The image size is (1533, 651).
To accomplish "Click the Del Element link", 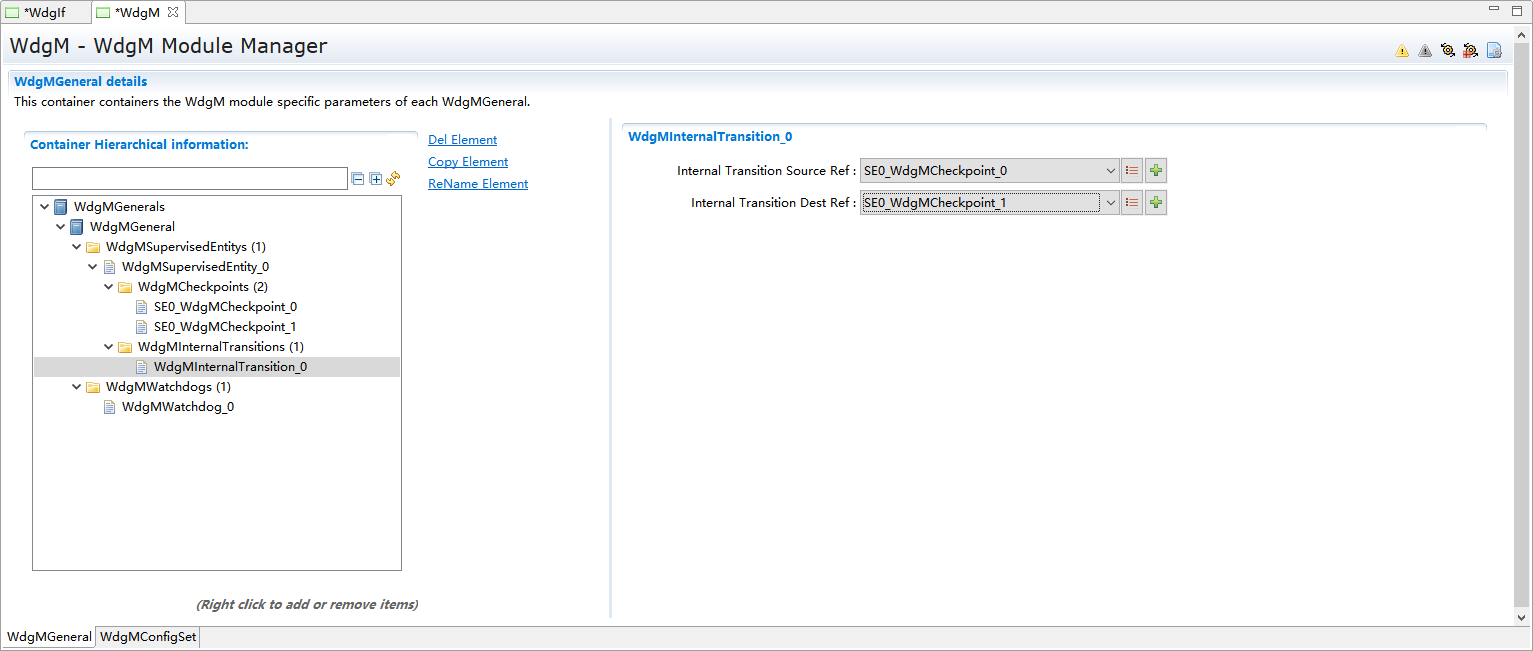I will (x=462, y=140).
